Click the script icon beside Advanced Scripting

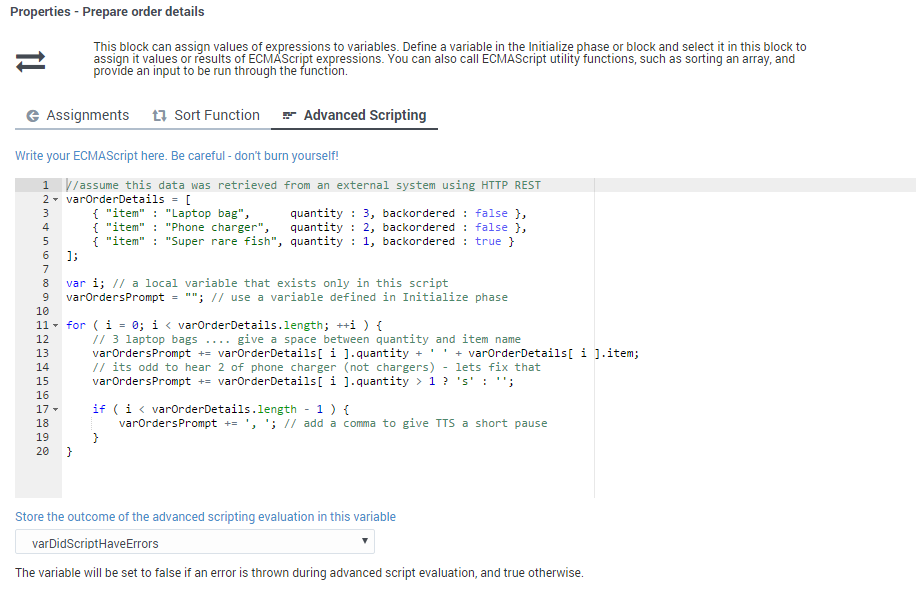[290, 116]
